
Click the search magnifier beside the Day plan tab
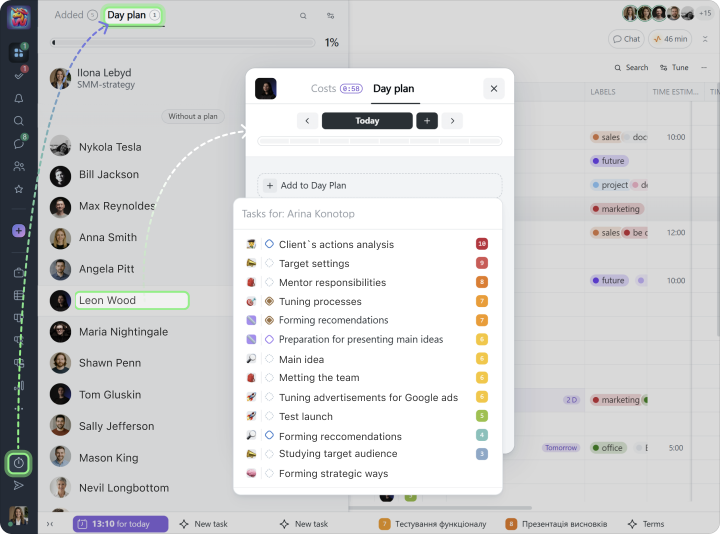303,16
